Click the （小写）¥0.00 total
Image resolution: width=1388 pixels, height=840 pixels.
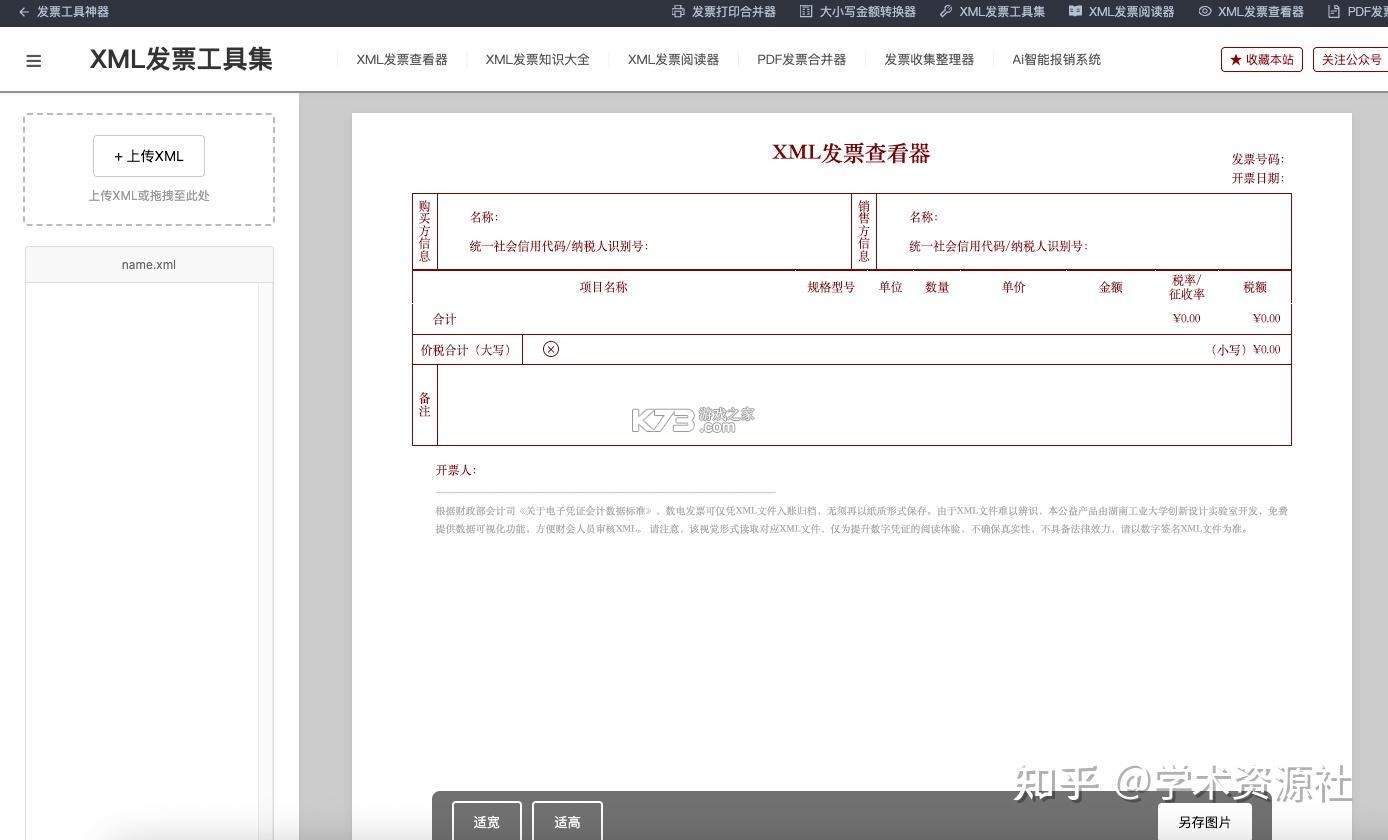pos(1245,350)
